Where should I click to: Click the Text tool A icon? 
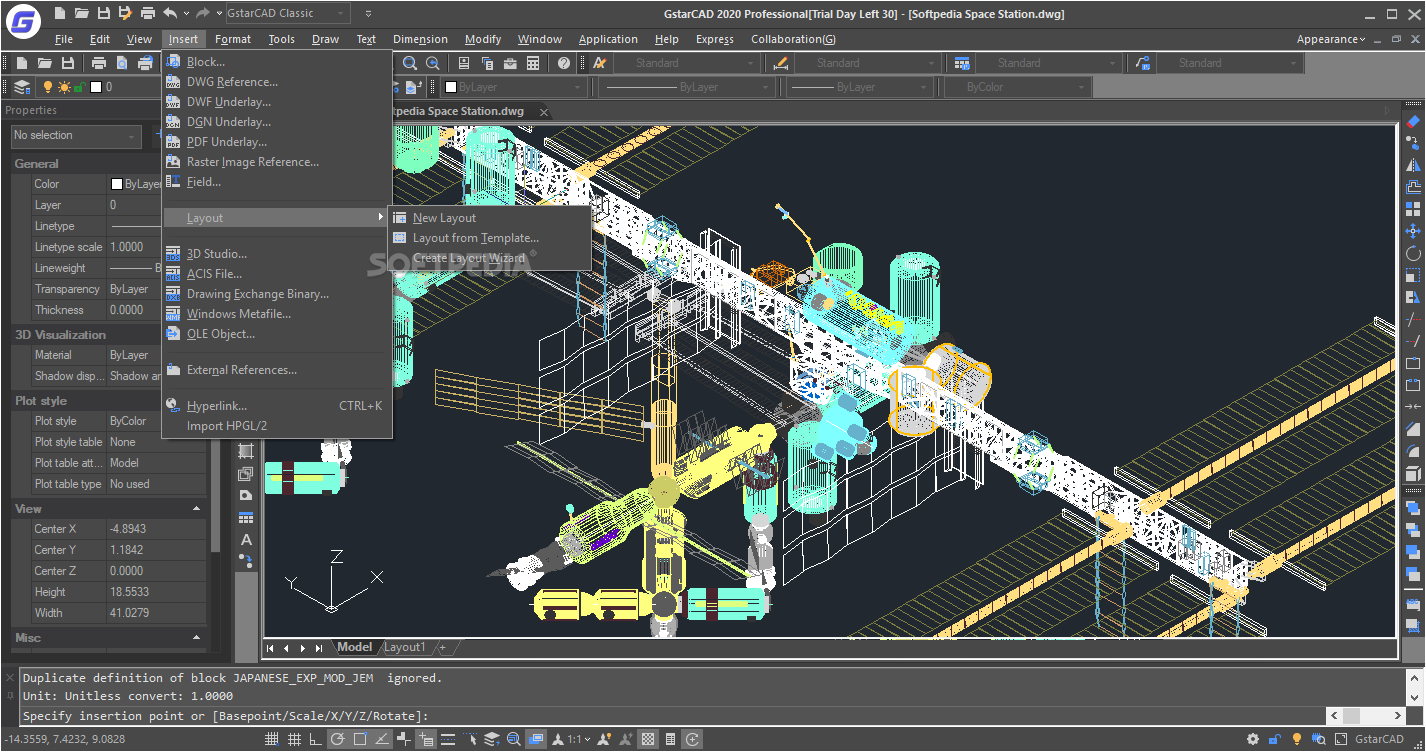246,540
